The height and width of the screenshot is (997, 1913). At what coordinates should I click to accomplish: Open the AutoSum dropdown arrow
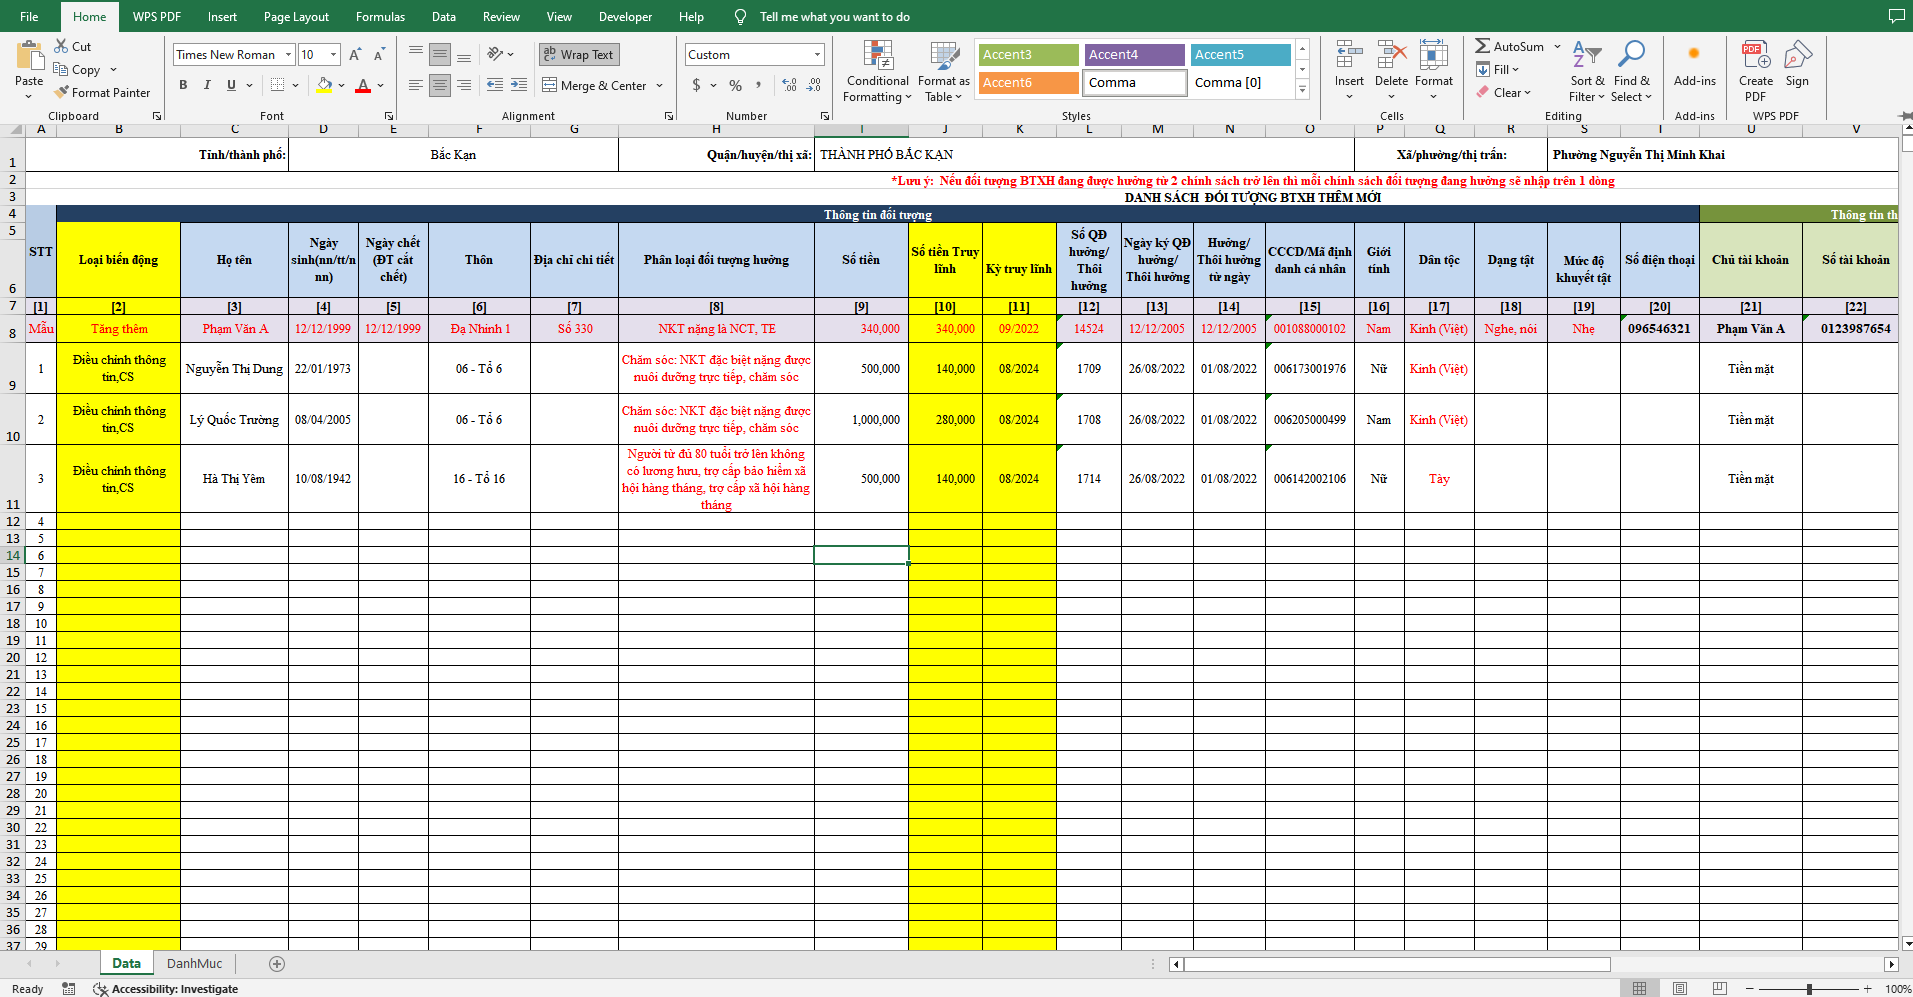tap(1557, 47)
